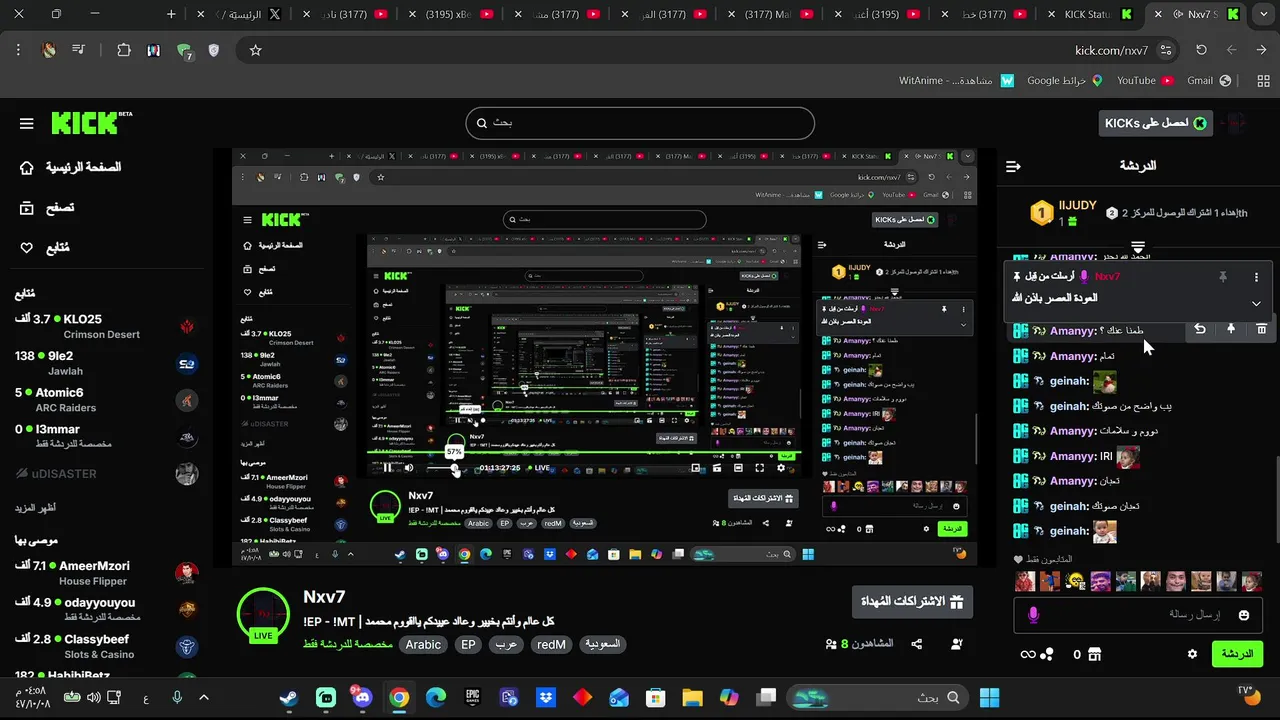Reload the page
This screenshot has width=1280, height=720.
point(1201,50)
